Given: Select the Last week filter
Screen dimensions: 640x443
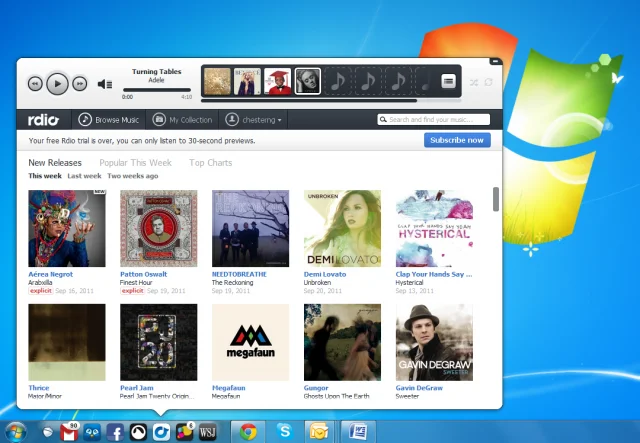Looking at the screenshot, I should pos(84,176).
